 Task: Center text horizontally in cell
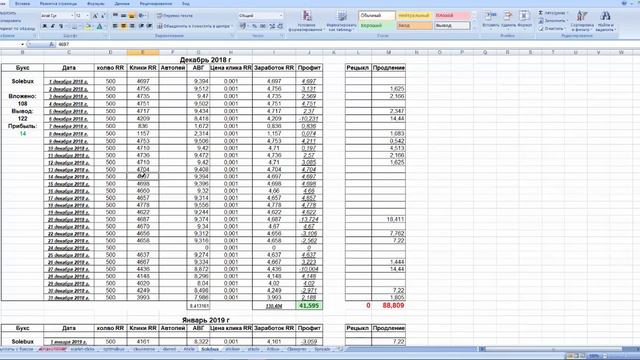tap(124, 26)
